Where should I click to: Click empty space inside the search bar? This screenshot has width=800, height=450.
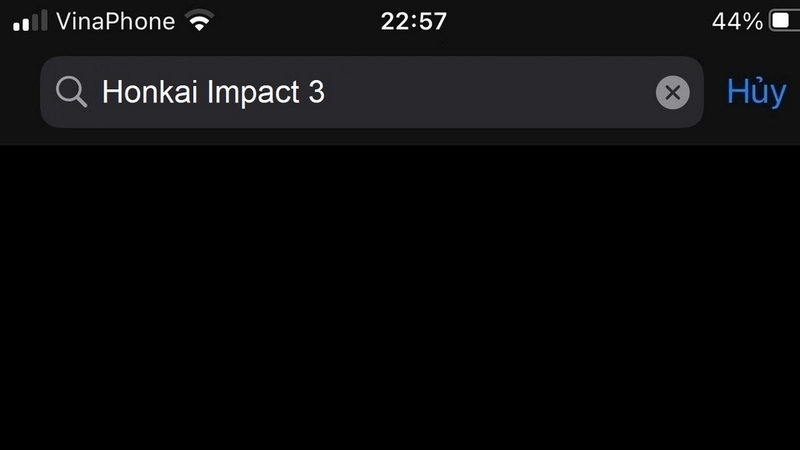tap(490, 92)
